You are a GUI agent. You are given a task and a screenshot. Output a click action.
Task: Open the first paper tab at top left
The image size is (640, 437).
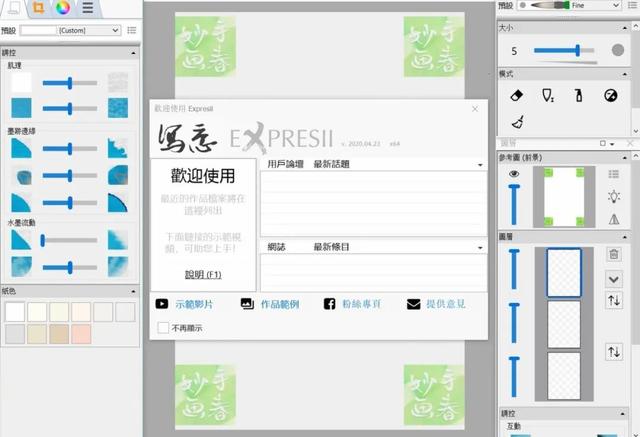(14, 7)
